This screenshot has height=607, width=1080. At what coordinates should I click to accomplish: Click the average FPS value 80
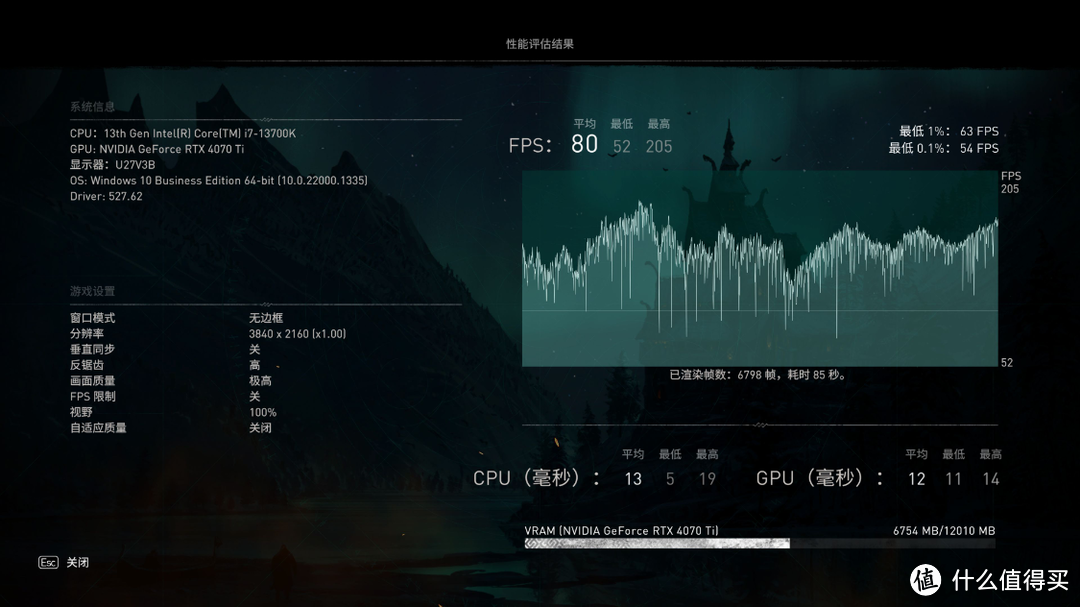coord(584,144)
